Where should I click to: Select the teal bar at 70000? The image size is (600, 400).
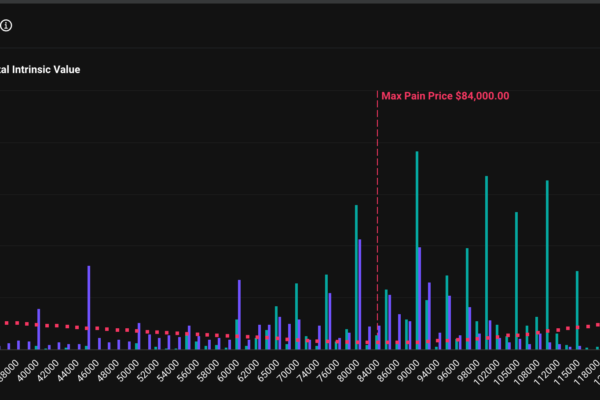pyautogui.click(x=296, y=315)
